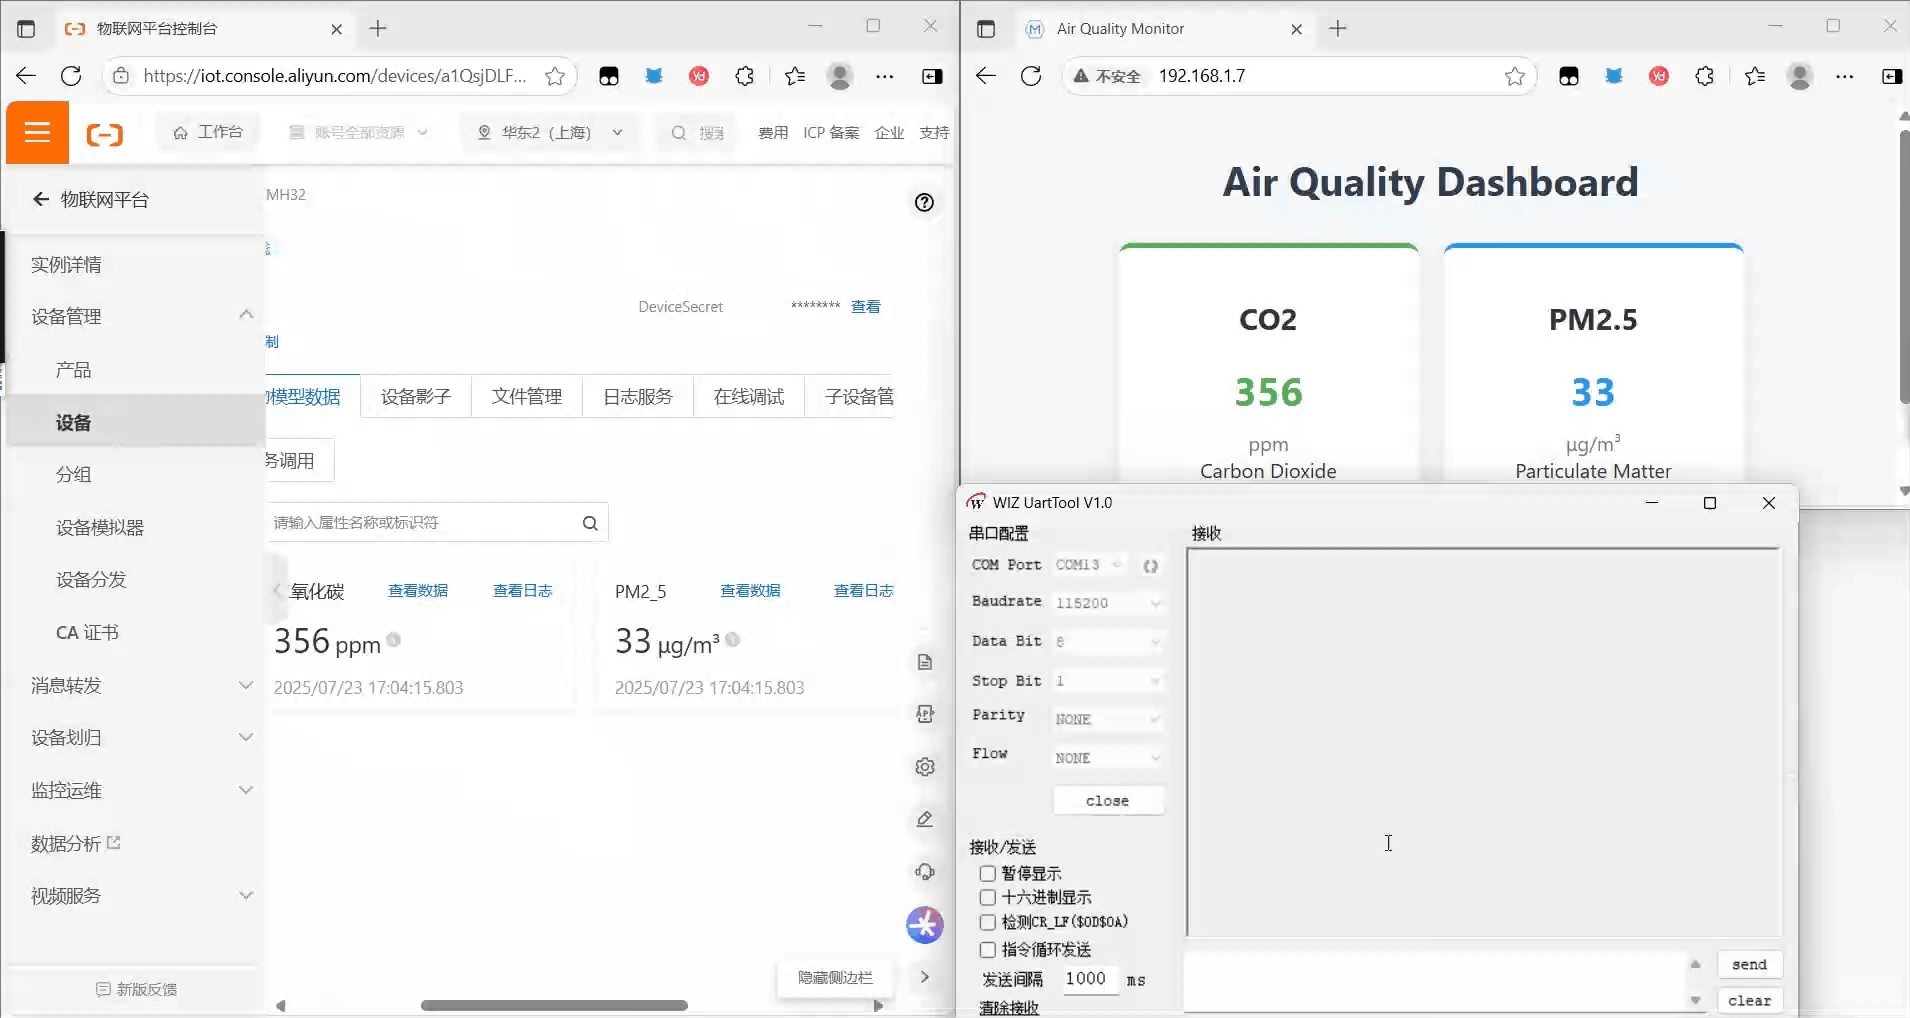Switch to the 日志服务 tab
Screen dimensions: 1910x1018
tap(637, 397)
